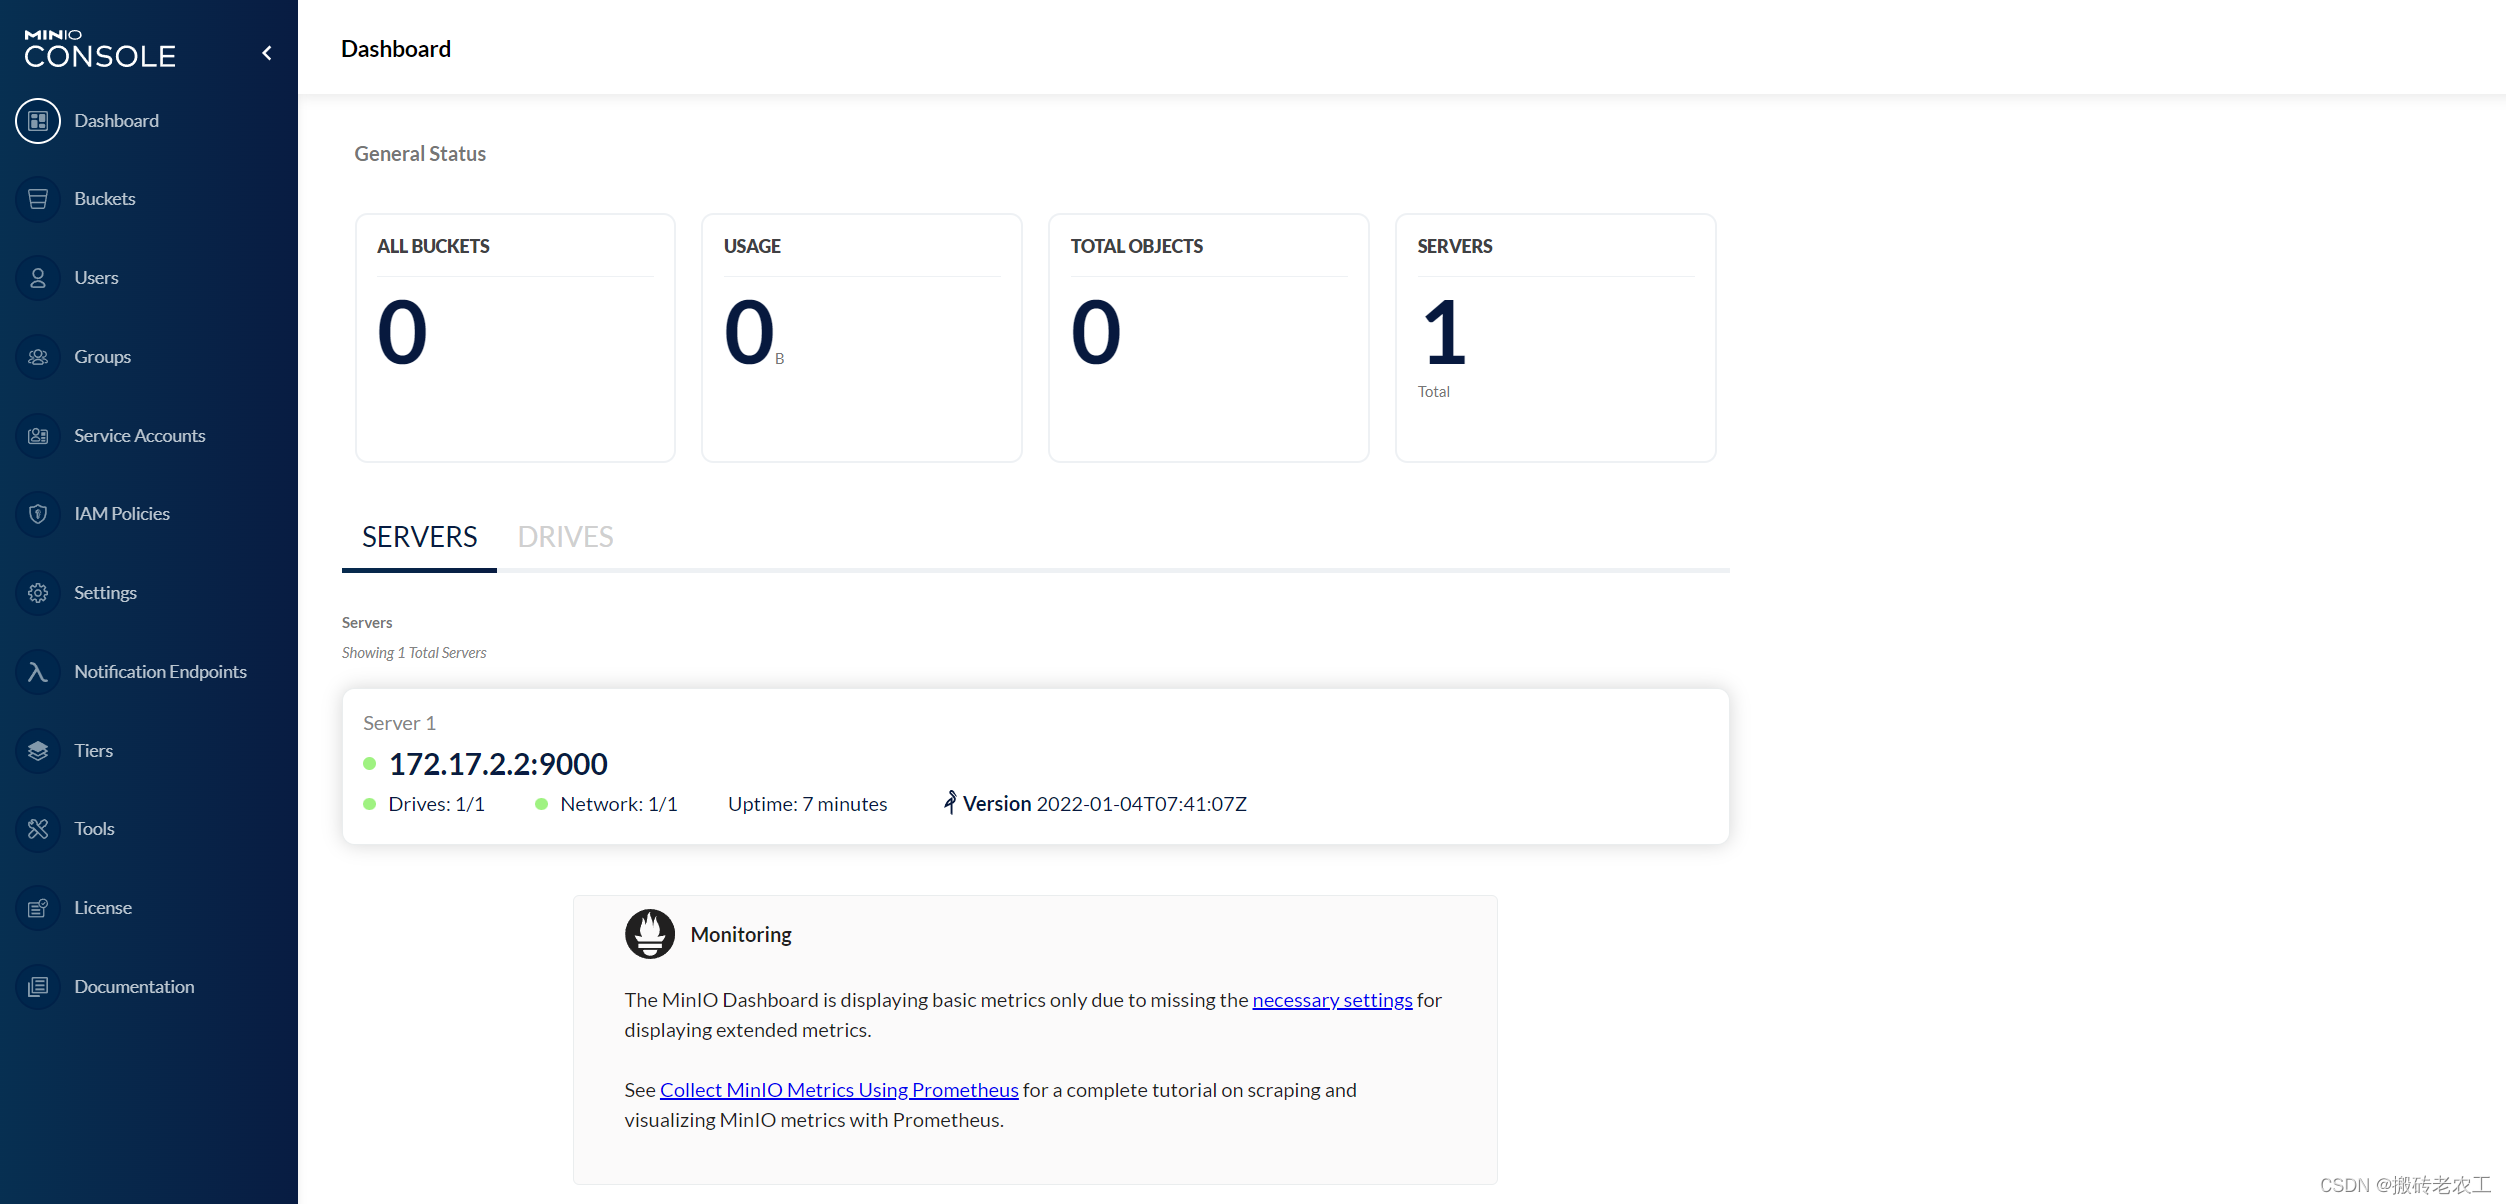Viewport: 2506px width, 1204px height.
Task: Click the Users person icon
Action: coord(38,278)
